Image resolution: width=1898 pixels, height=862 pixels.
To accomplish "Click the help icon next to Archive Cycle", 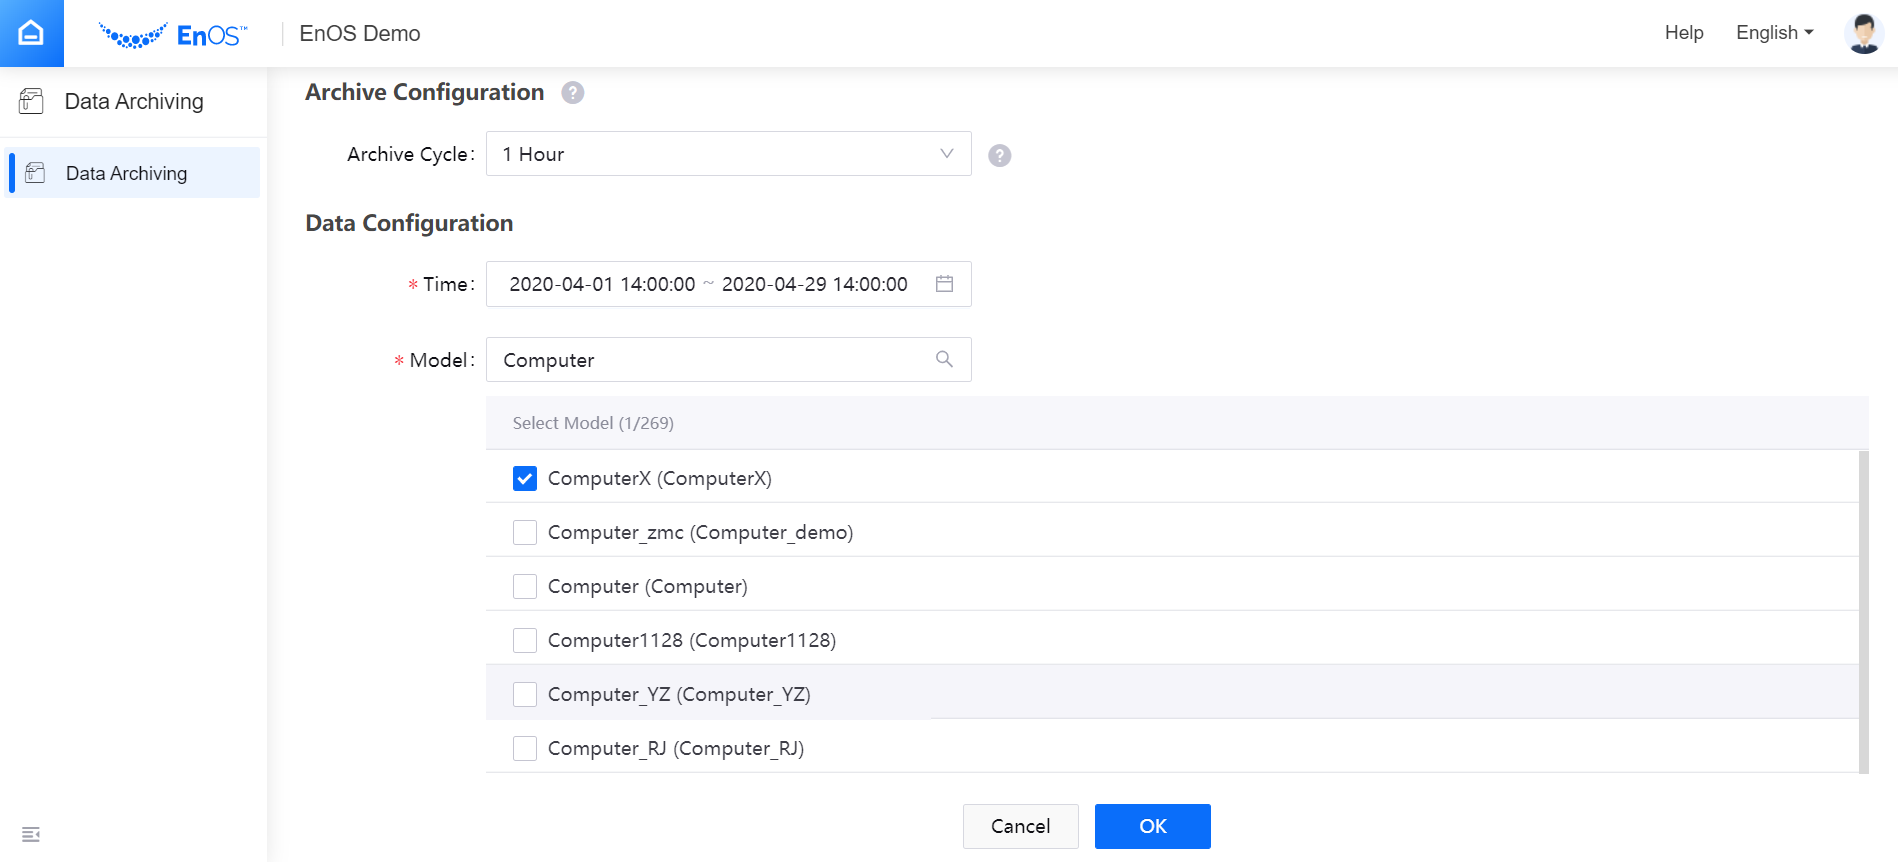I will 999,155.
